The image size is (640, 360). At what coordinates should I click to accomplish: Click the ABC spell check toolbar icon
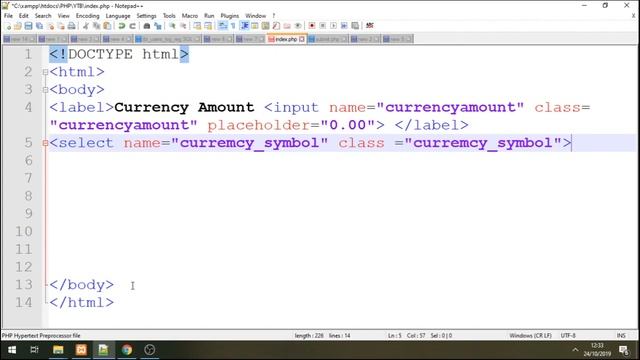(370, 26)
